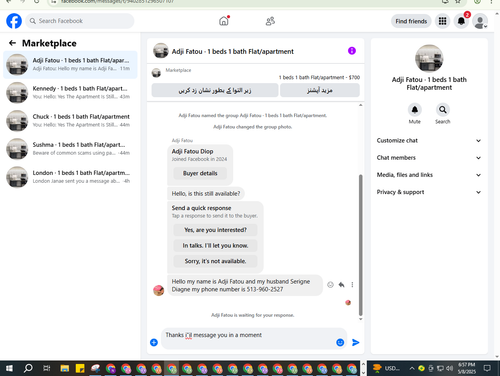Open Sushma conversation in list
The height and width of the screenshot is (376, 500).
pyautogui.click(x=70, y=149)
